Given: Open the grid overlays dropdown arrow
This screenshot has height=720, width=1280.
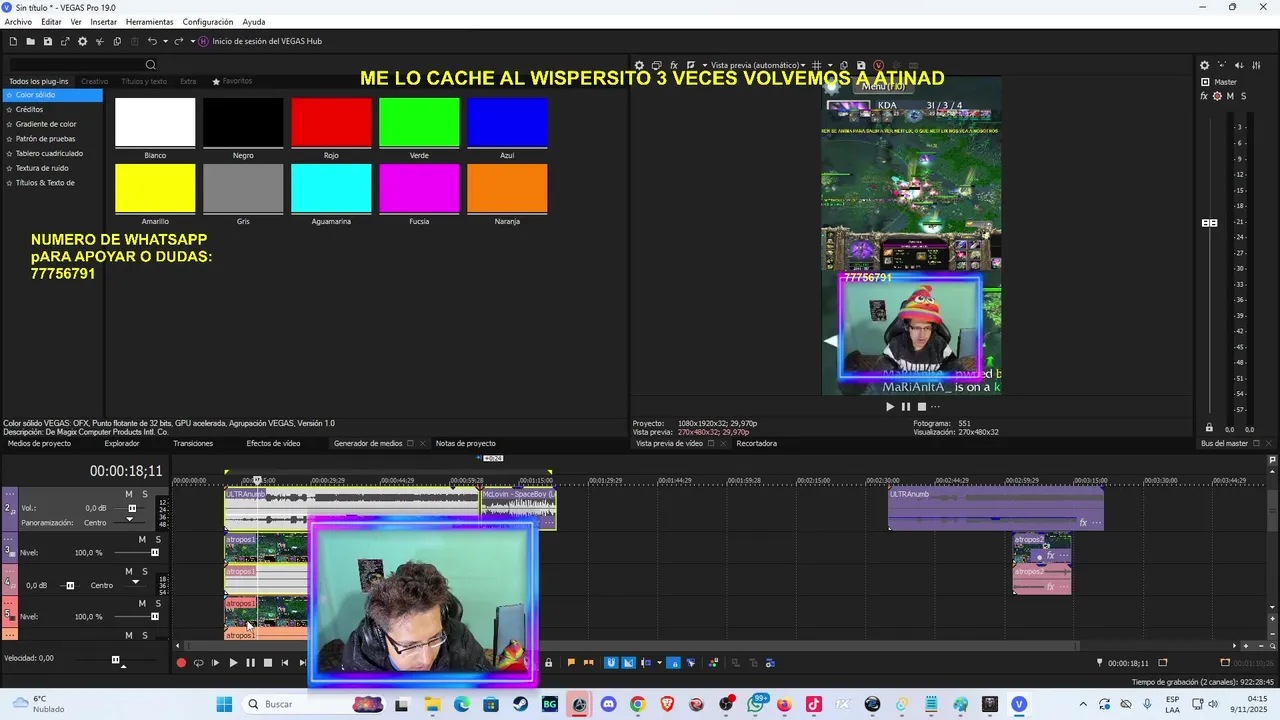Looking at the screenshot, I should point(830,65).
